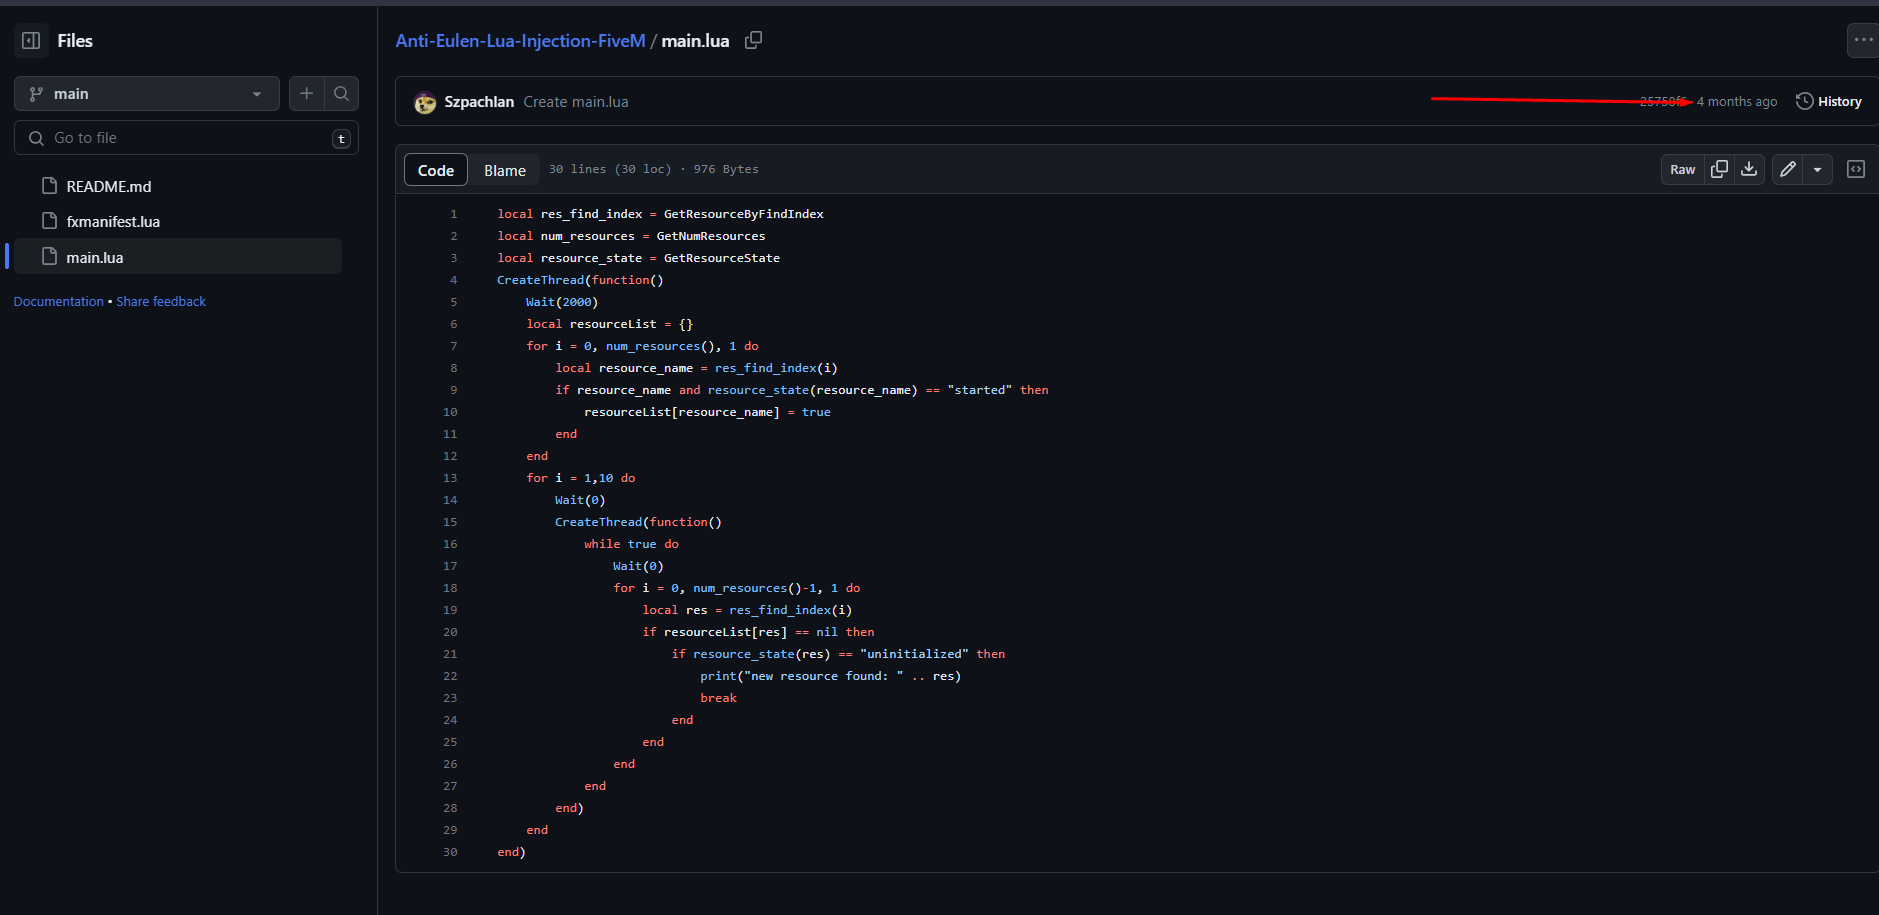Open the Documentation link
Viewport: 1879px width, 915px height.
[x=58, y=302]
